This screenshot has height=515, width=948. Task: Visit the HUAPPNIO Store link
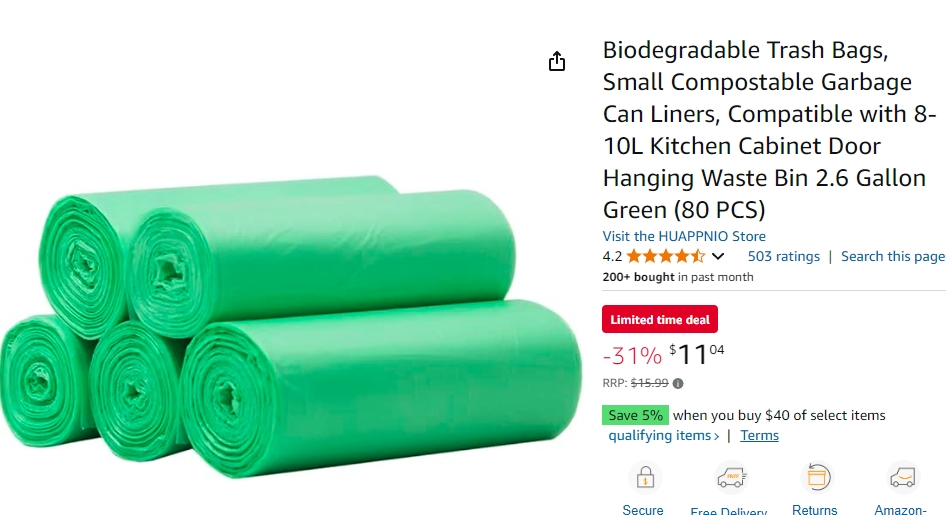point(684,236)
